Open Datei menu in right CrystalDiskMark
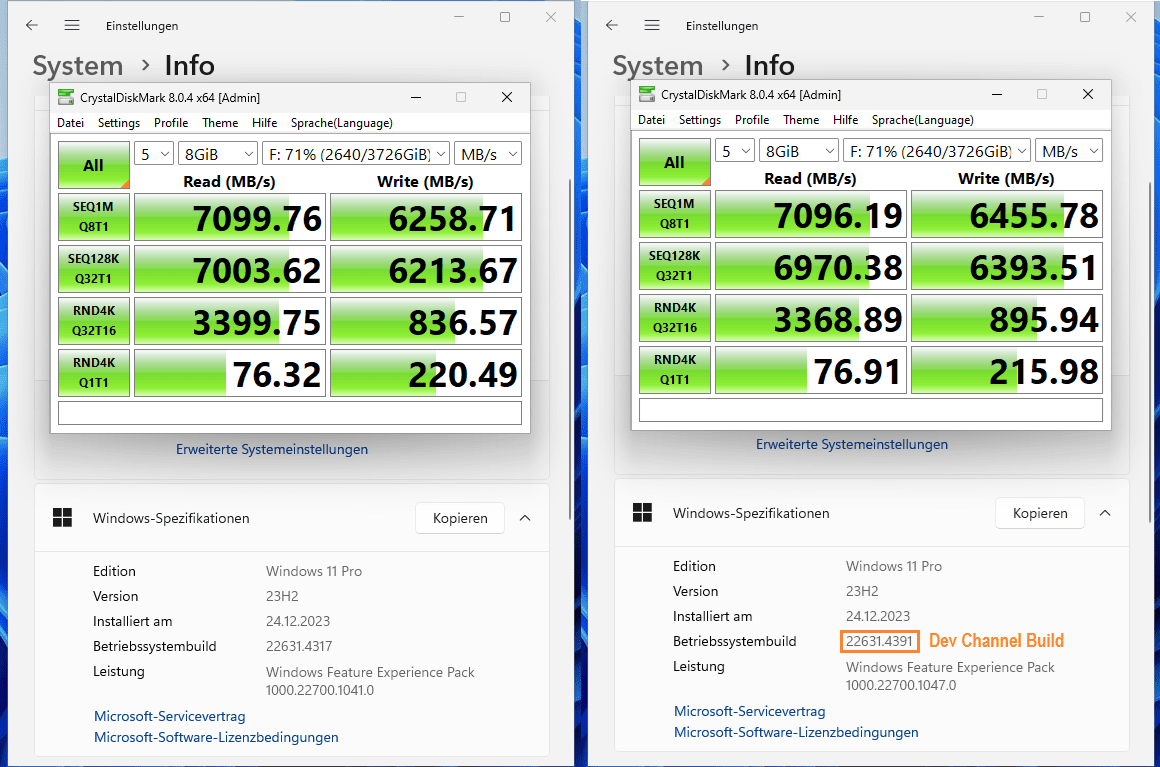This screenshot has height=767, width=1160. click(651, 120)
